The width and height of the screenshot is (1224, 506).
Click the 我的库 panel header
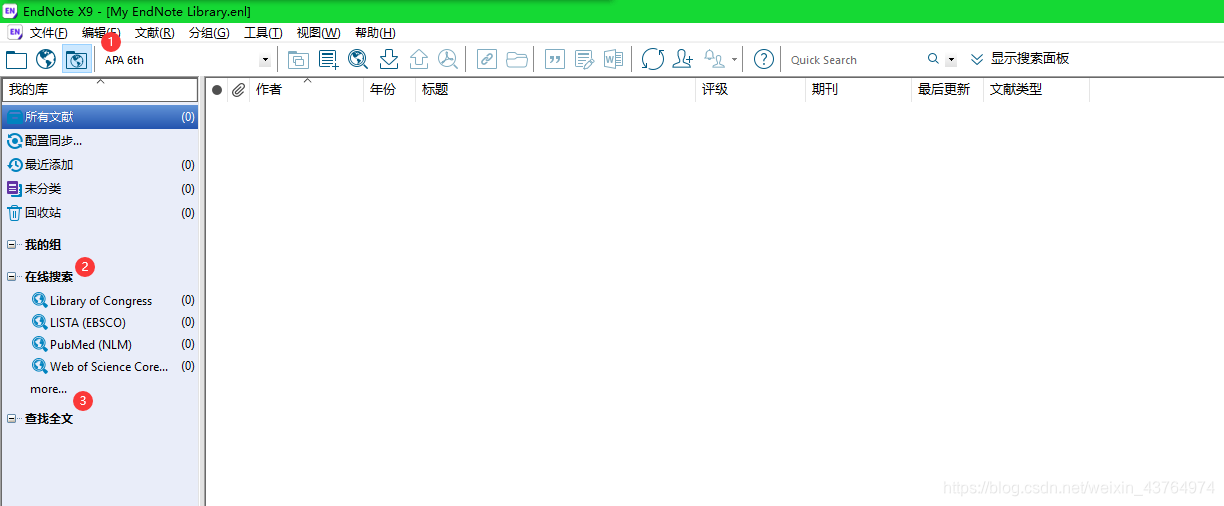100,90
